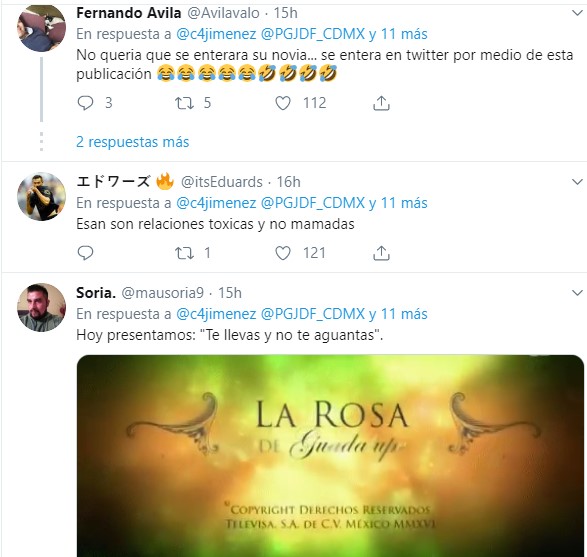Open options chevron on Fernando Avila's tweet
587x557 pixels.
577,13
